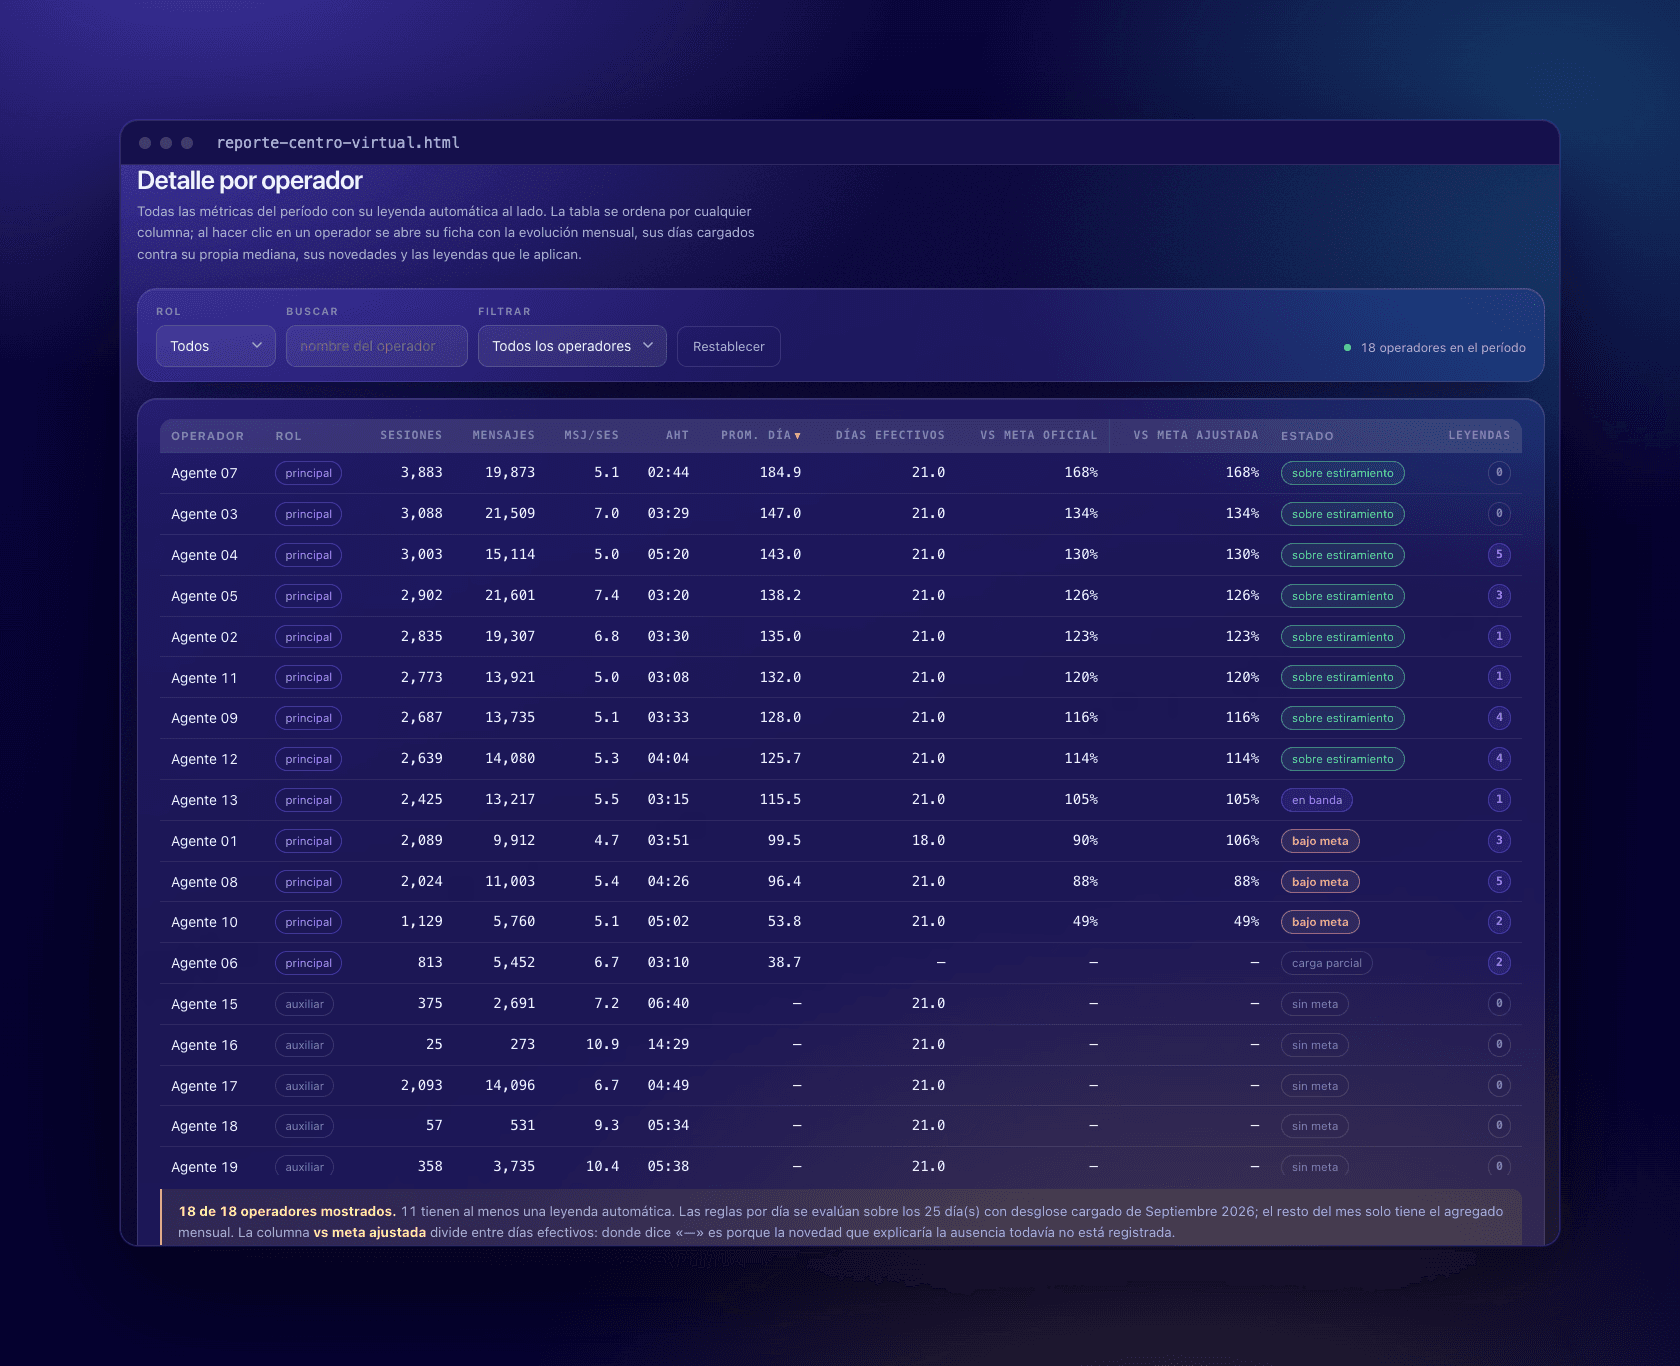The width and height of the screenshot is (1680, 1366).
Task: Click the 18 operadores en el período indicator
Action: coord(1434,348)
